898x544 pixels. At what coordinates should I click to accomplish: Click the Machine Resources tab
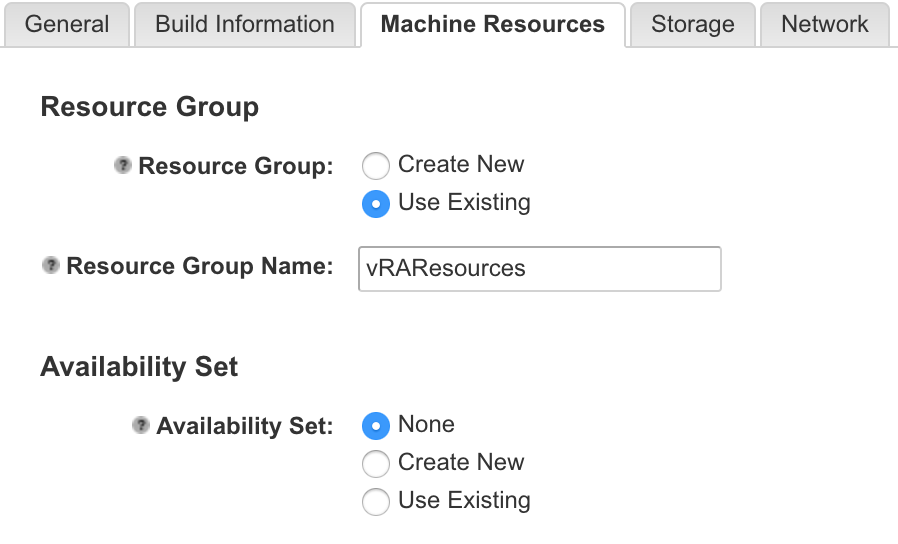coord(492,25)
